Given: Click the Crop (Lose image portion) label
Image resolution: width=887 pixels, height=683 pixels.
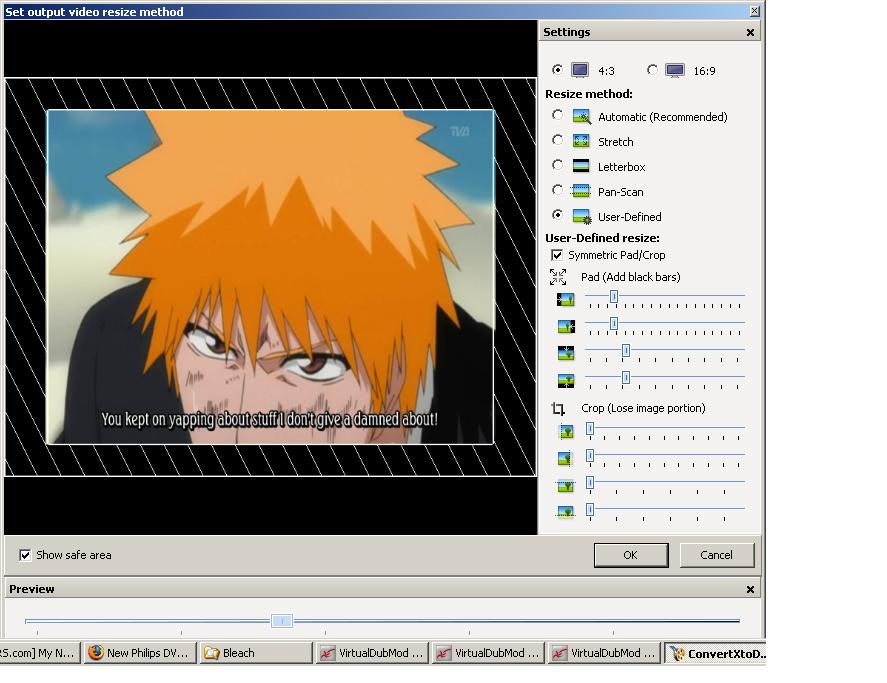Looking at the screenshot, I should click(x=643, y=408).
